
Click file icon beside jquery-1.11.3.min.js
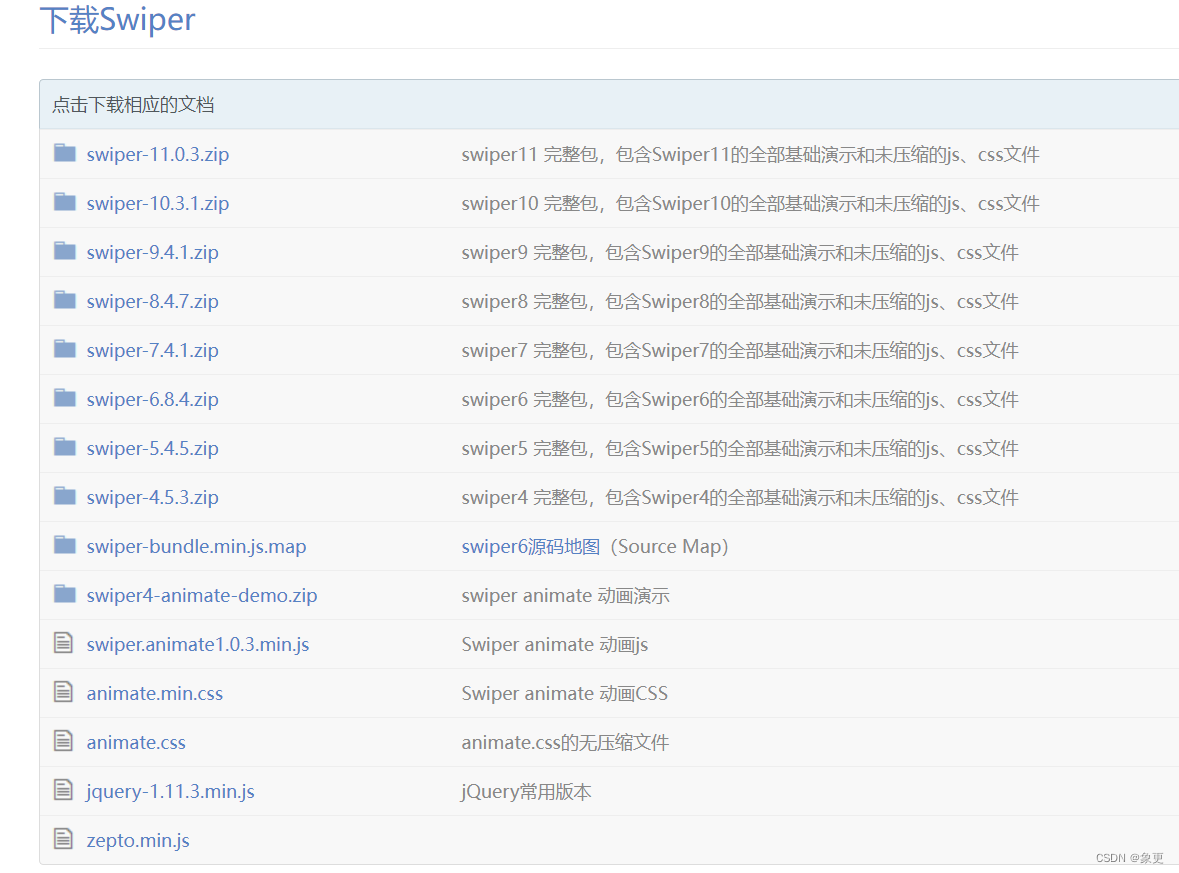[x=64, y=790]
